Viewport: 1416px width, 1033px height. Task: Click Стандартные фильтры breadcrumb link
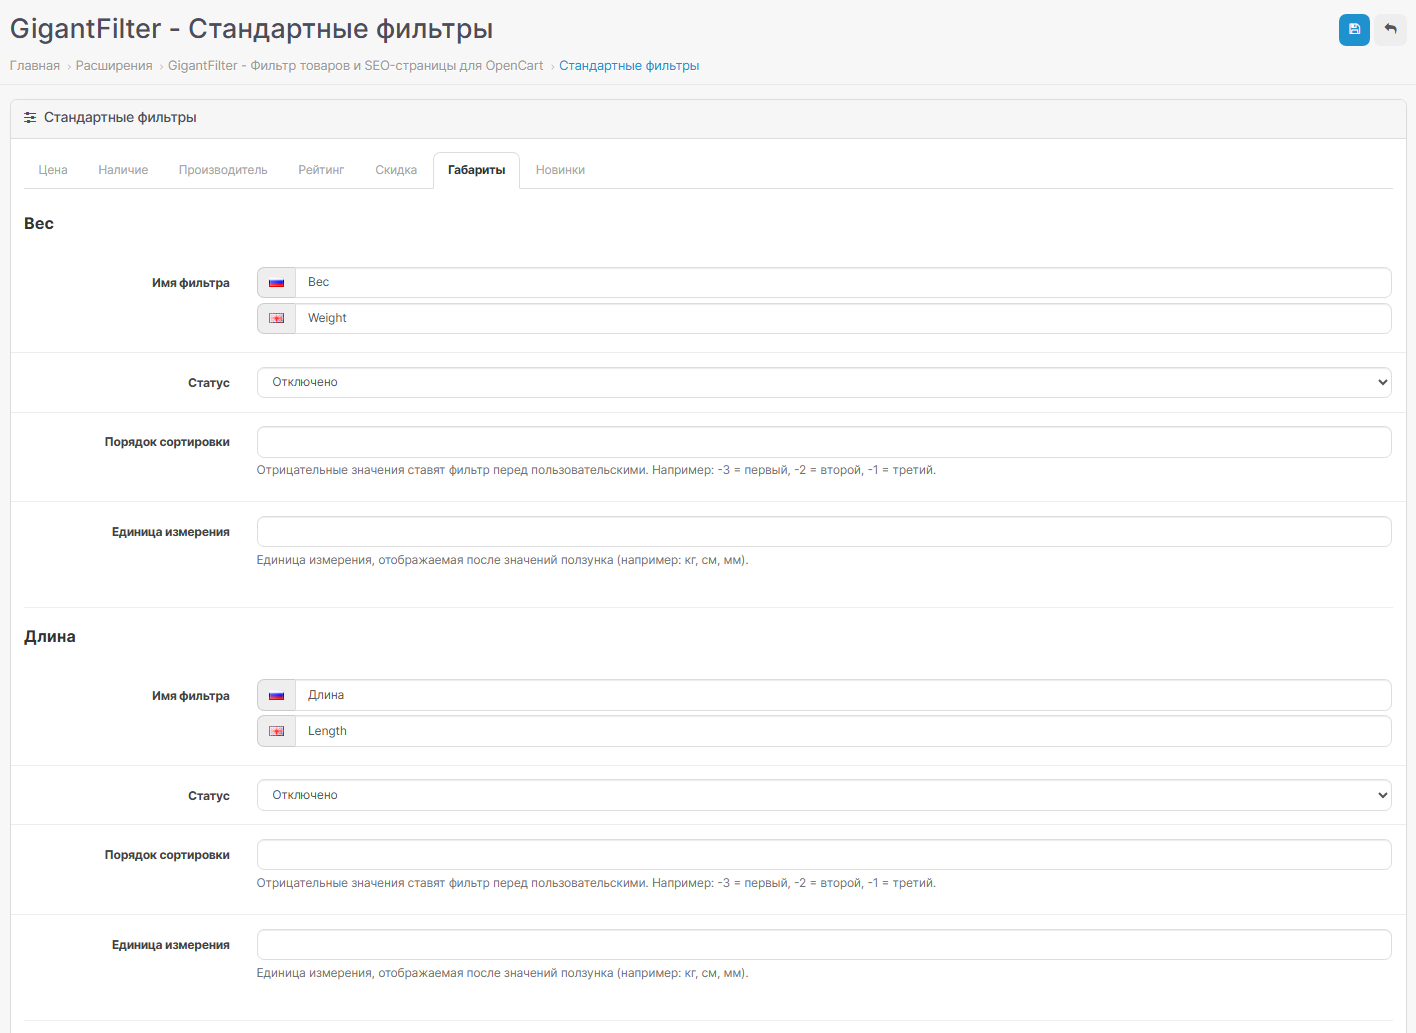pyautogui.click(x=629, y=66)
